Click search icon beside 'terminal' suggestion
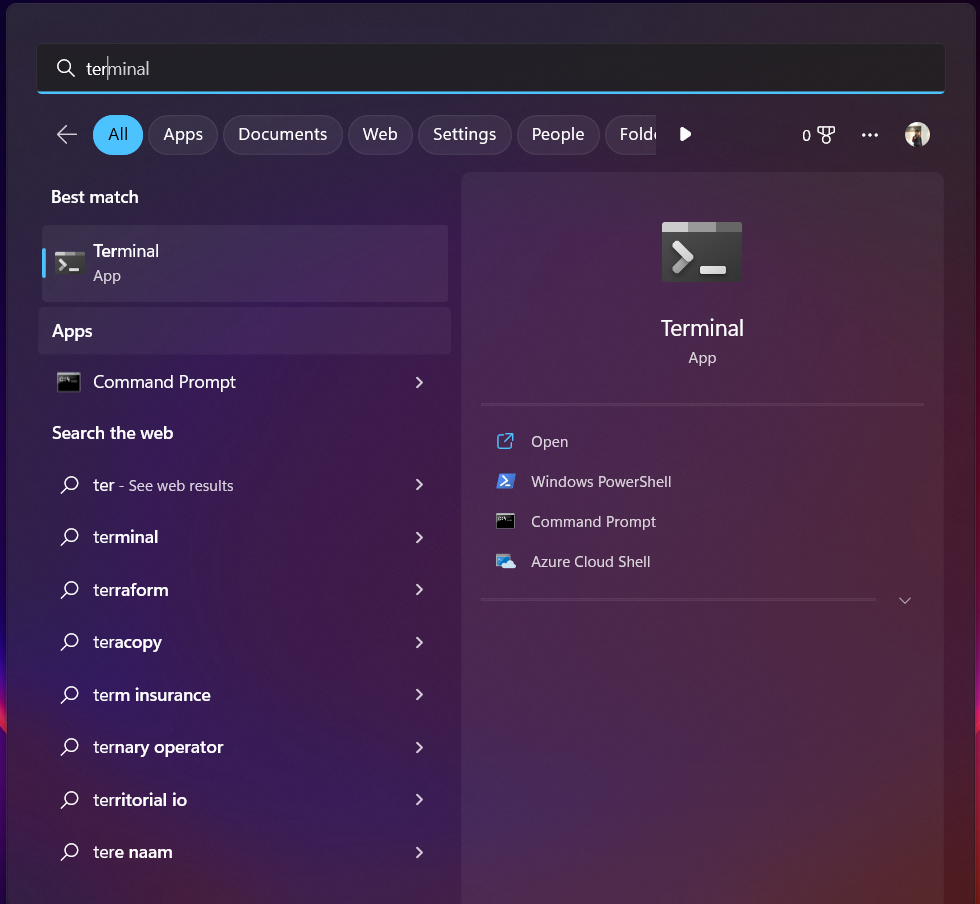The height and width of the screenshot is (904, 980). (69, 537)
